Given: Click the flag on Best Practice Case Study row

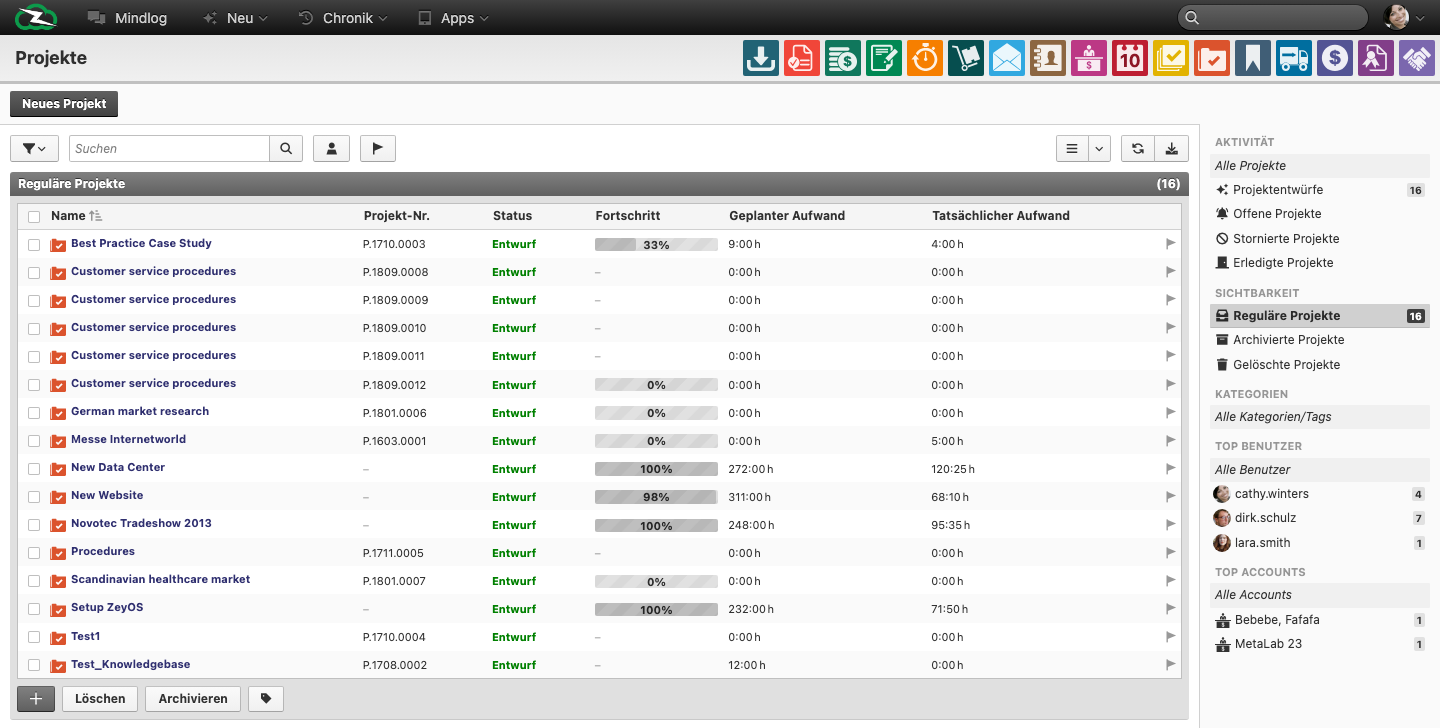Looking at the screenshot, I should coord(1171,243).
